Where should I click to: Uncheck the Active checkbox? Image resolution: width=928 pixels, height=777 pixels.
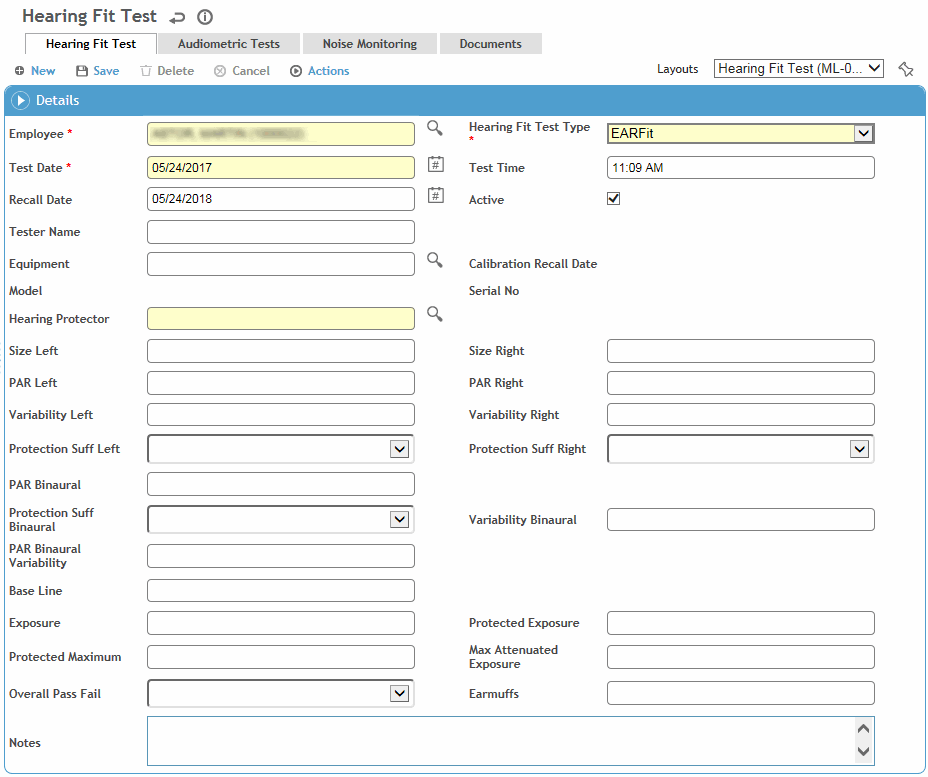click(x=614, y=199)
